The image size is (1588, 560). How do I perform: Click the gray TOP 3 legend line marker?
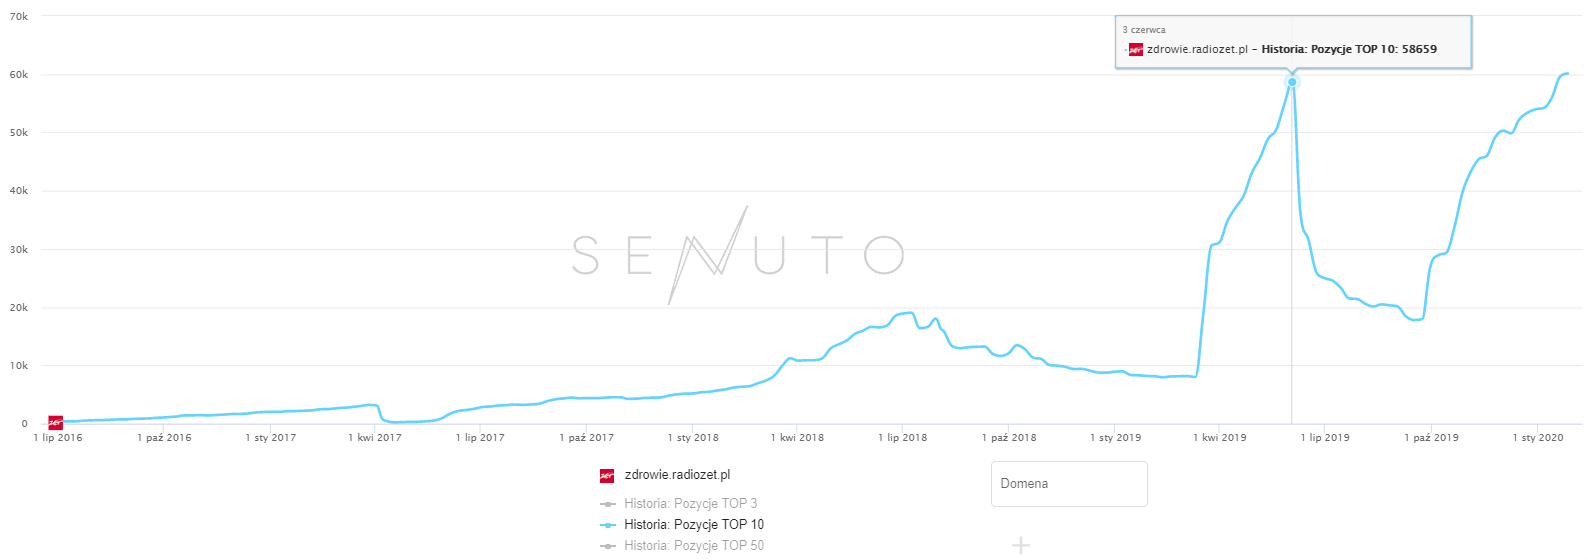[608, 504]
